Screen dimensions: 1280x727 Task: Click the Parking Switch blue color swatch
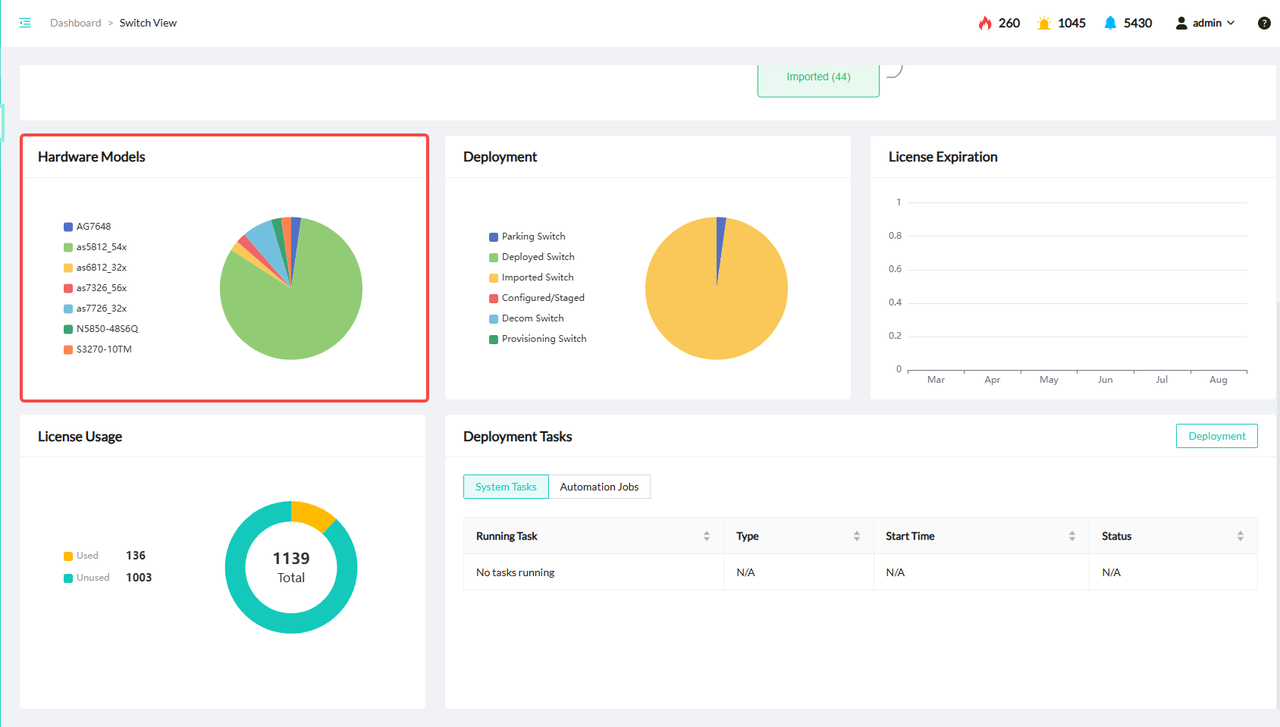(x=493, y=237)
